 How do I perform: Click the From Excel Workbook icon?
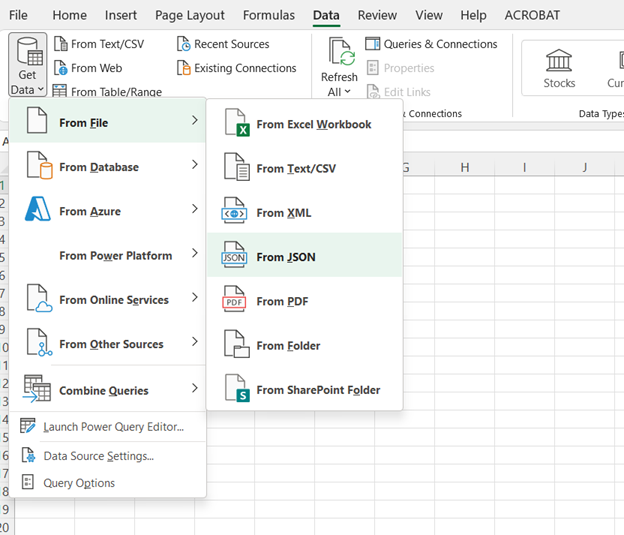point(237,123)
